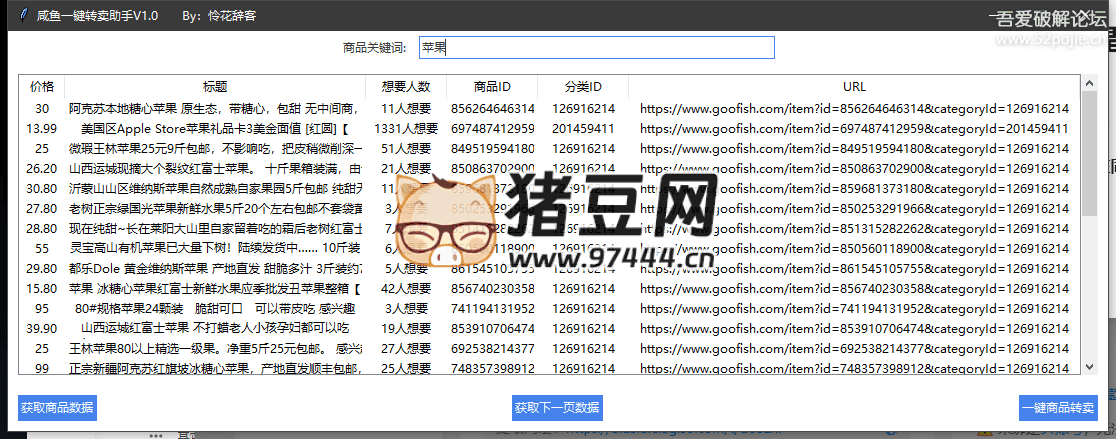1116x439 pixels.
Task: Click product ID 849519594180
Action: pos(493,149)
